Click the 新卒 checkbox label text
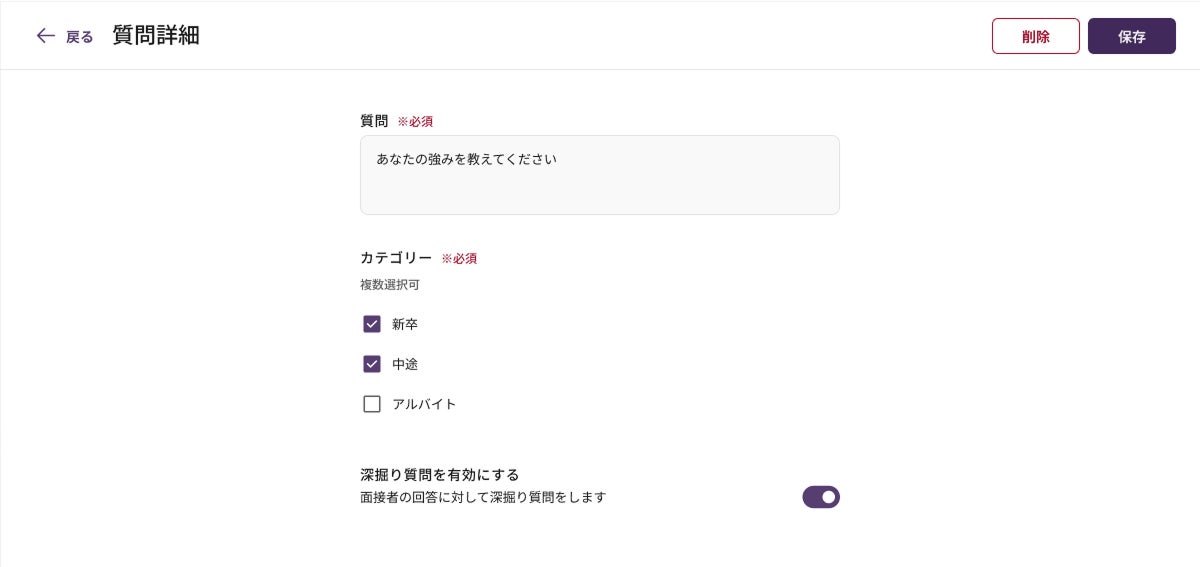This screenshot has height=567, width=1200. tap(404, 324)
